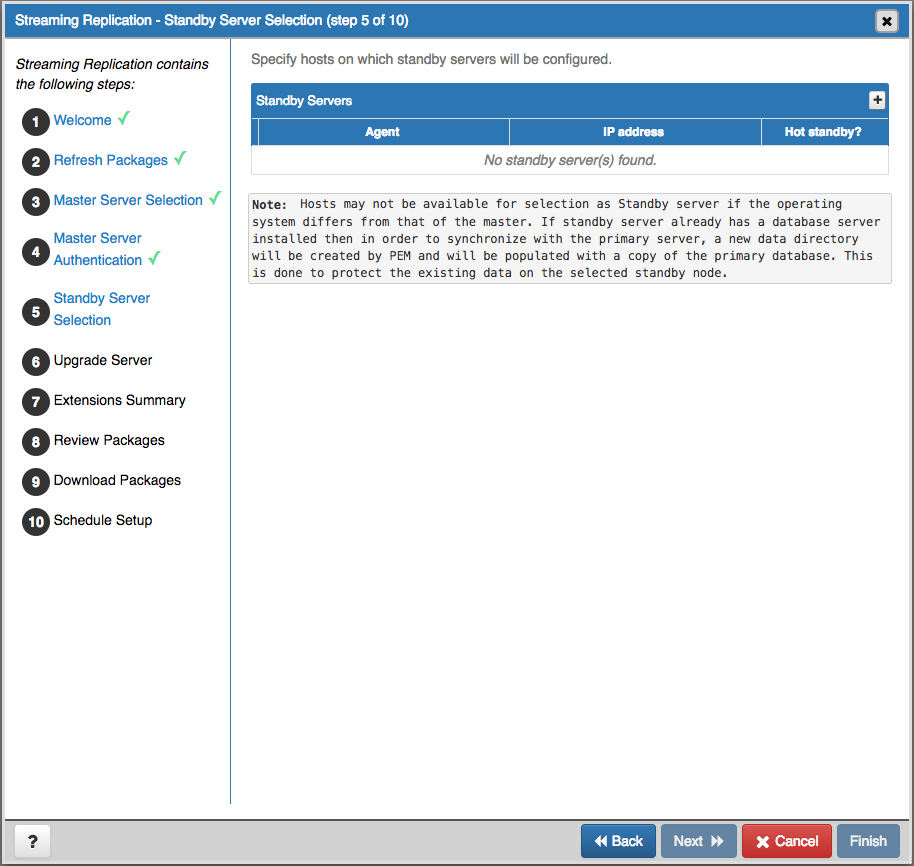The image size is (914, 866).
Task: Click the step 5 number badge
Action: (36, 312)
